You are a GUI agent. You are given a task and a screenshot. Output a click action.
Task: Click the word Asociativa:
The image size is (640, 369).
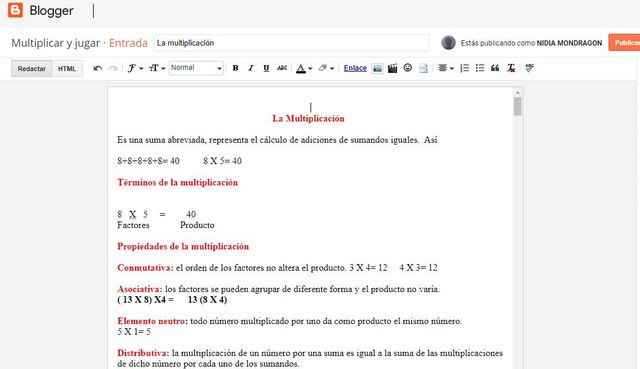tap(140, 289)
